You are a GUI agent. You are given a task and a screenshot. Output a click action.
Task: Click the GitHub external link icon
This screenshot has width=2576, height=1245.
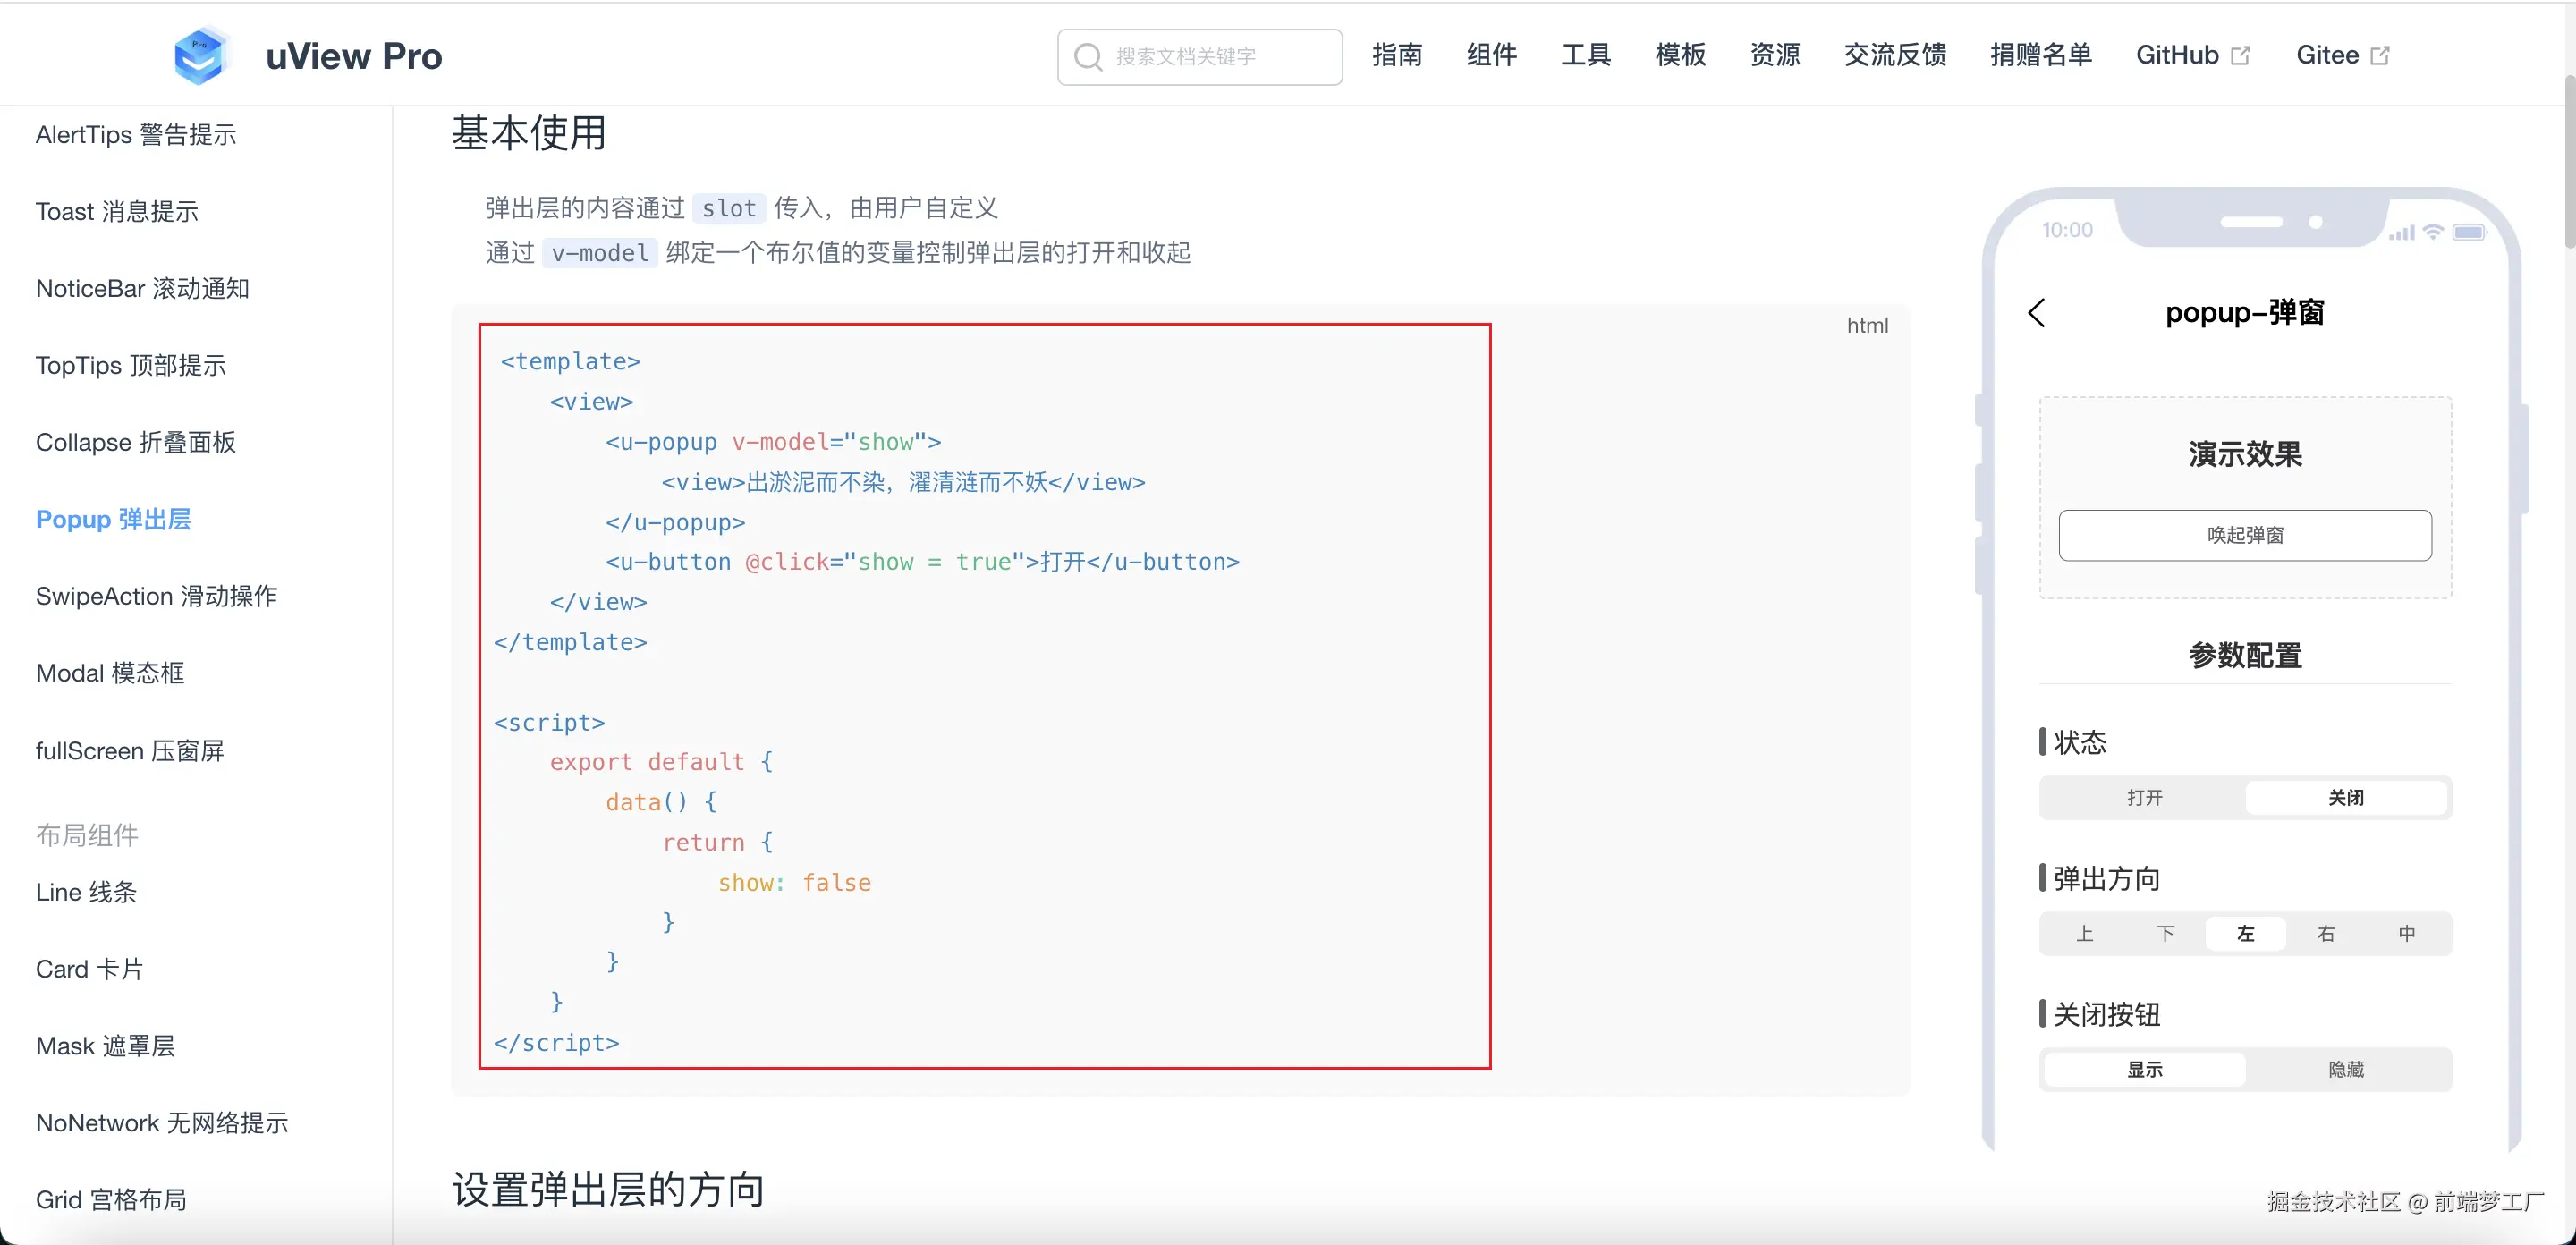(2241, 56)
